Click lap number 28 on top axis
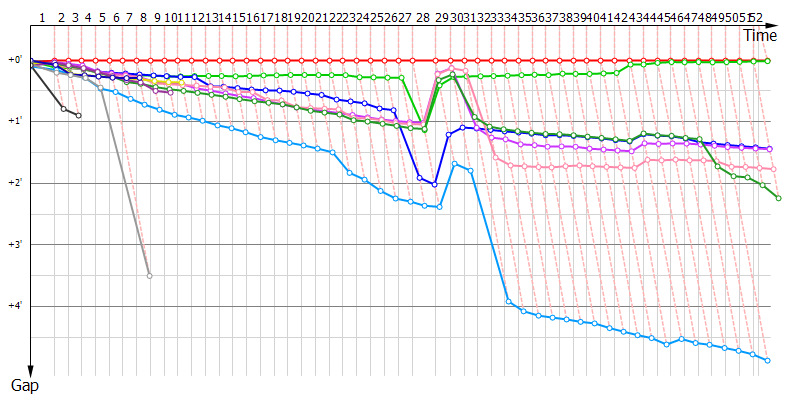This screenshot has height=400, width=800. tap(423, 18)
